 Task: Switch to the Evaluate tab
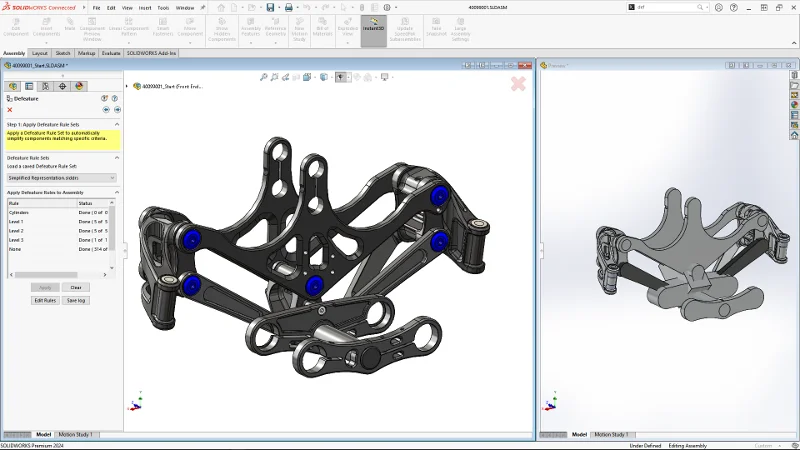tap(111, 53)
